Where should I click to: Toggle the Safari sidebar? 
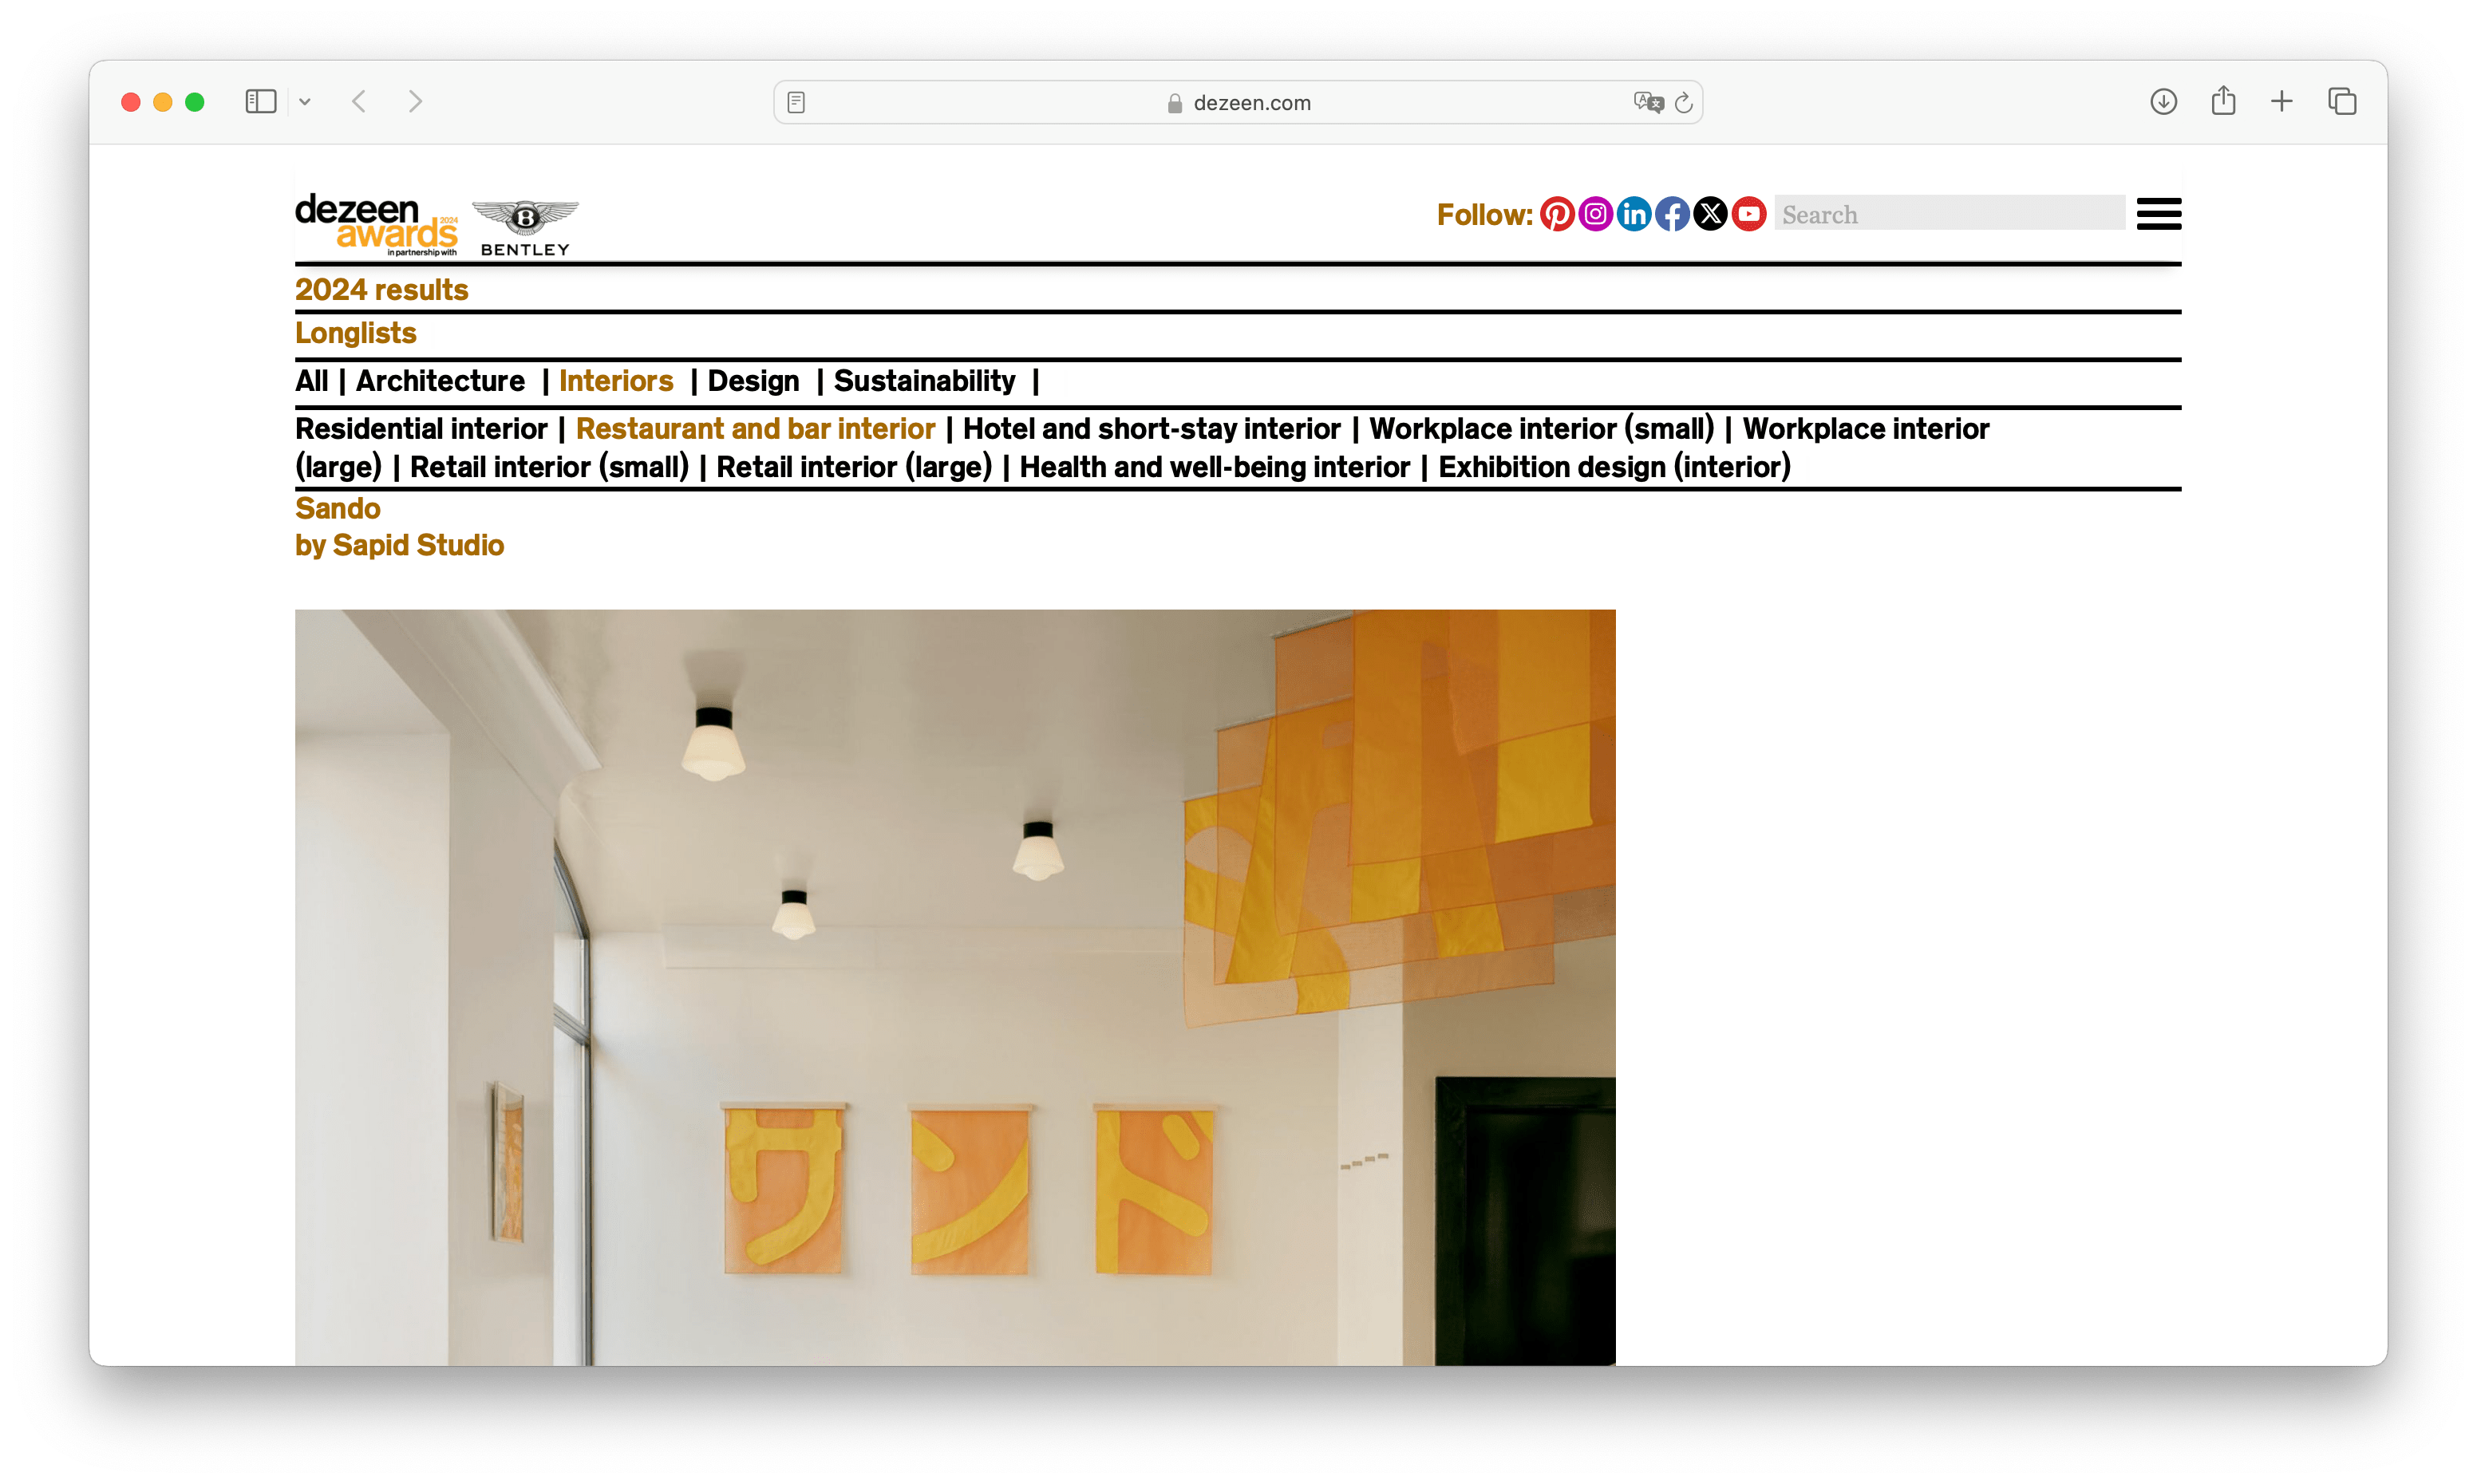coord(260,101)
